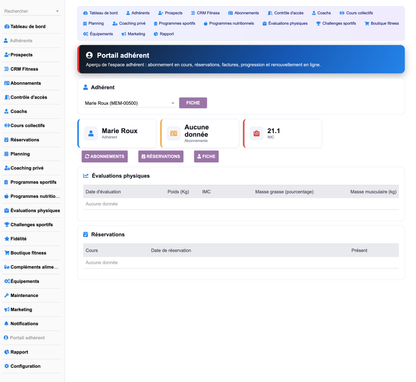Click the Prospects sidebar icon
The height and width of the screenshot is (382, 416).
click(x=6, y=55)
